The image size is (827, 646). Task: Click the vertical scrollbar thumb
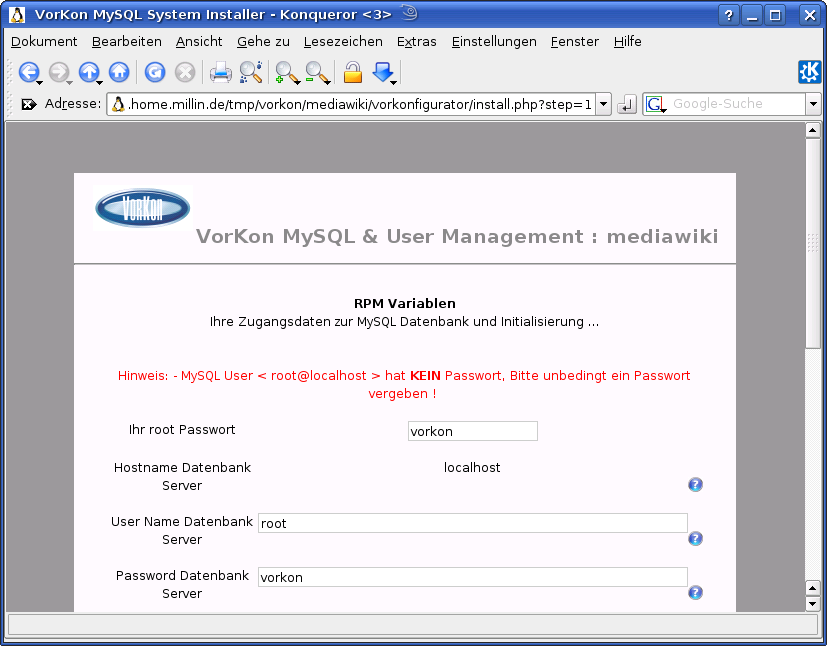[x=812, y=243]
